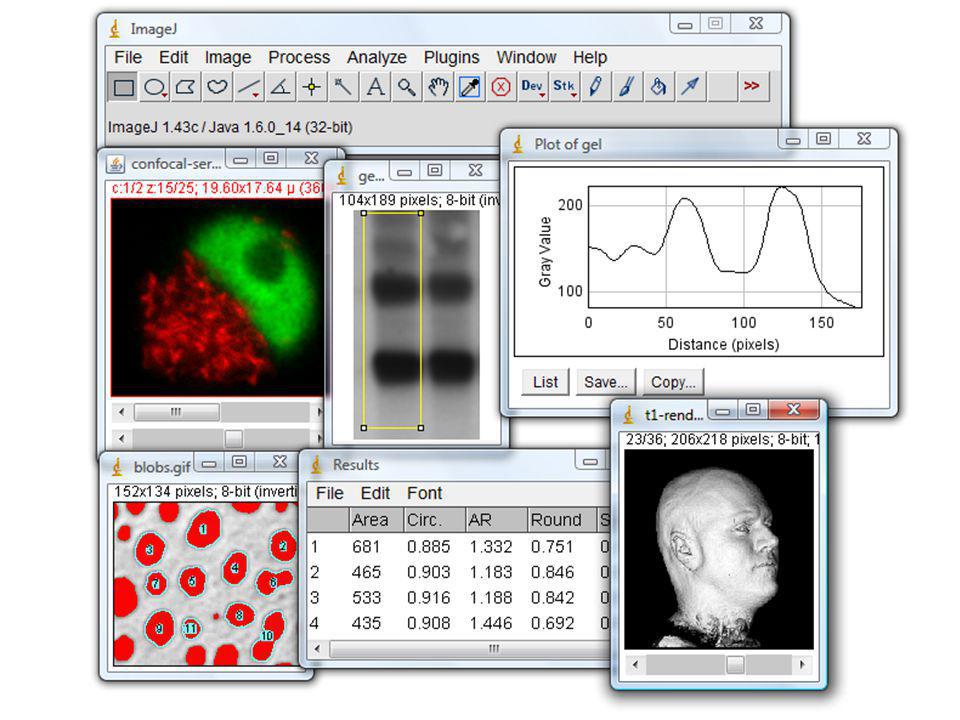Click the Area column header in Results
This screenshot has height=720, width=960.
coord(376,520)
